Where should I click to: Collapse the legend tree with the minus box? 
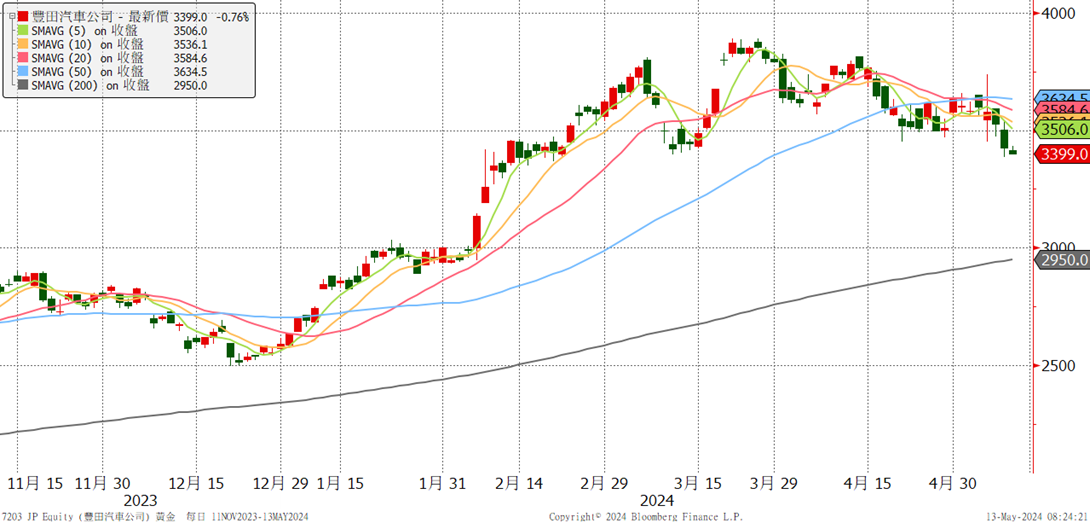[10, 17]
